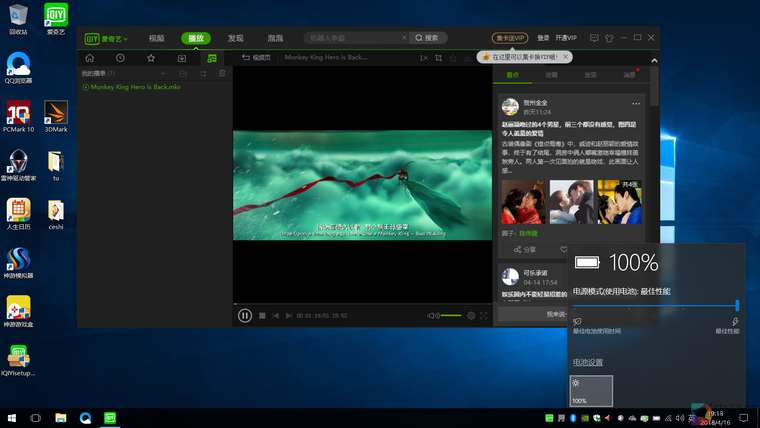Open the 3DMark desktop icon
The image size is (760, 428).
tap(56, 116)
